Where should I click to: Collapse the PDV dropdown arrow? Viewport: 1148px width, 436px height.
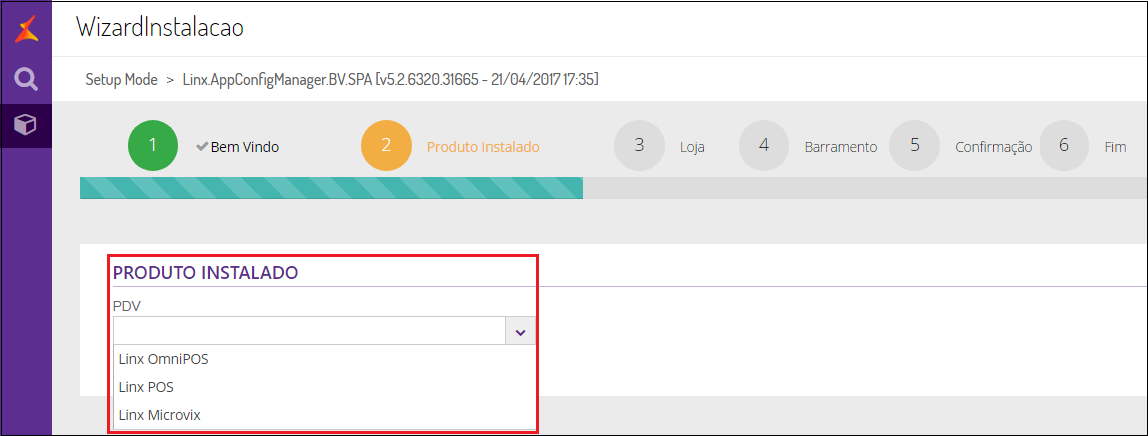click(521, 331)
